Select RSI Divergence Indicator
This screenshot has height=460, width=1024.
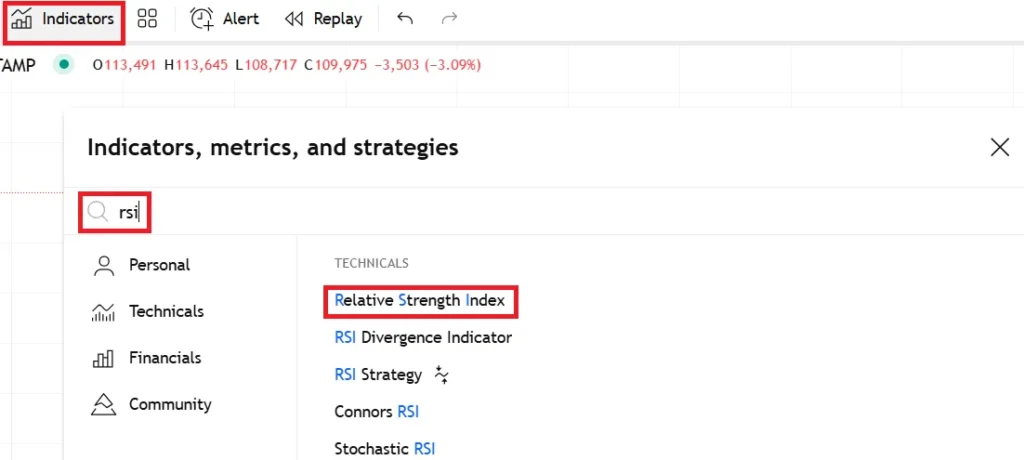423,337
